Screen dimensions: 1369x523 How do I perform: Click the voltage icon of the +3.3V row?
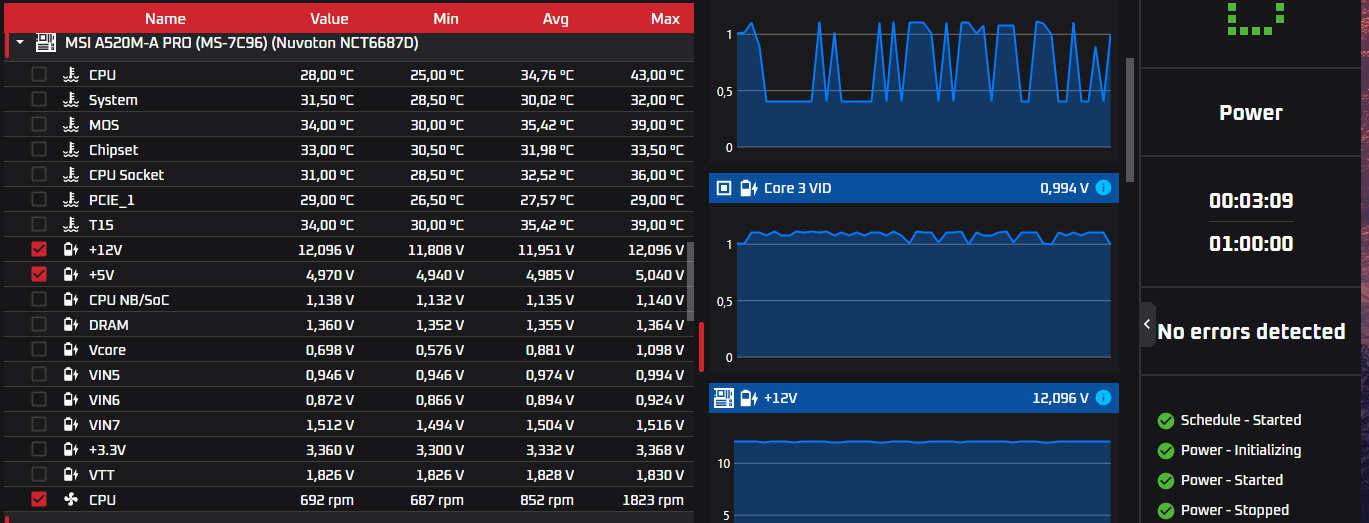(x=71, y=449)
